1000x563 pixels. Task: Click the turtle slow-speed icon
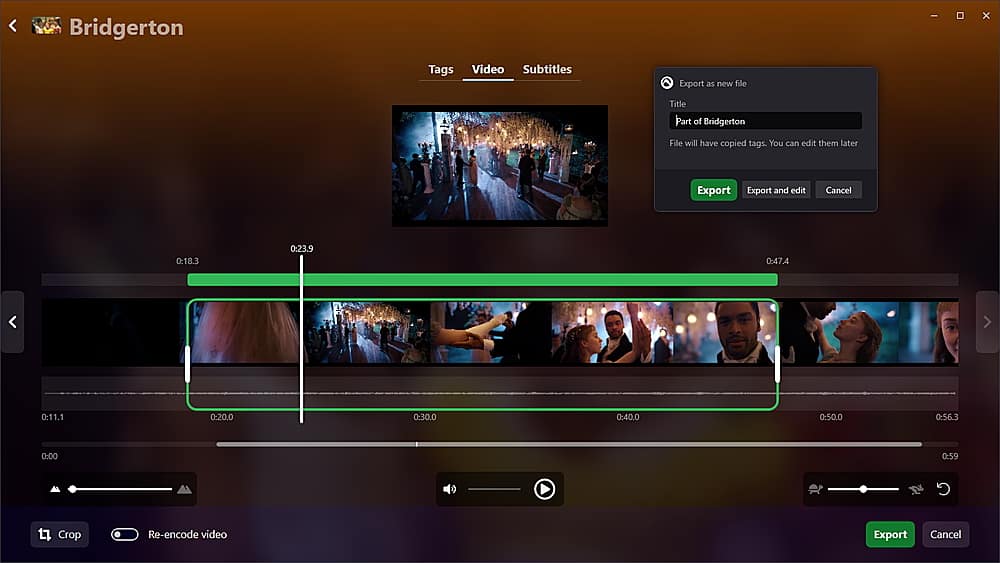tap(816, 489)
